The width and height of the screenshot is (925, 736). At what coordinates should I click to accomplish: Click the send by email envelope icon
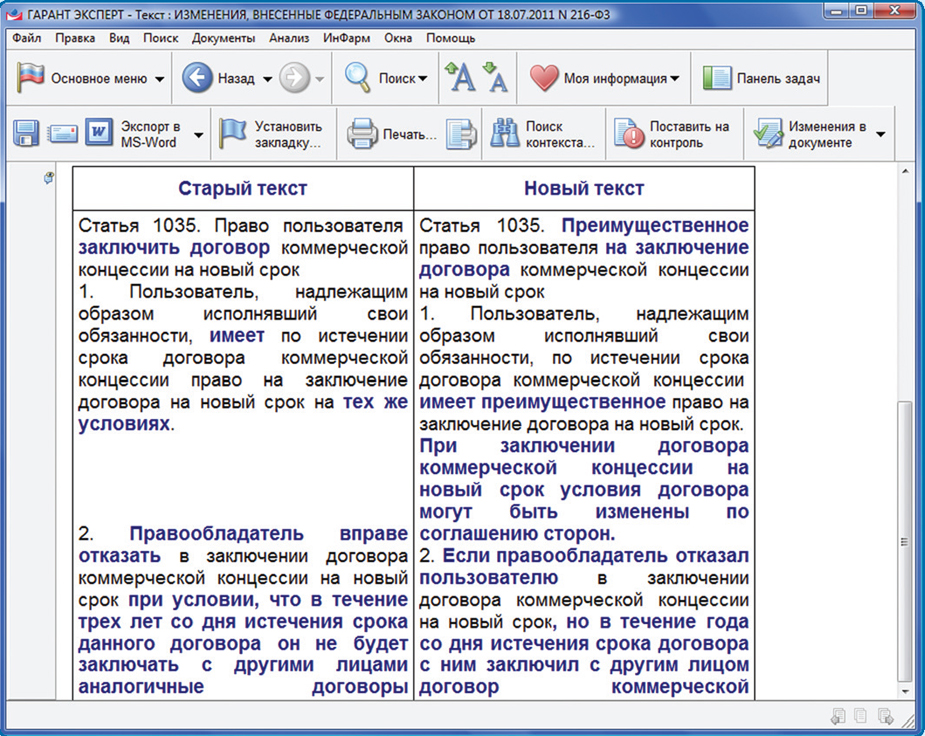pos(63,134)
